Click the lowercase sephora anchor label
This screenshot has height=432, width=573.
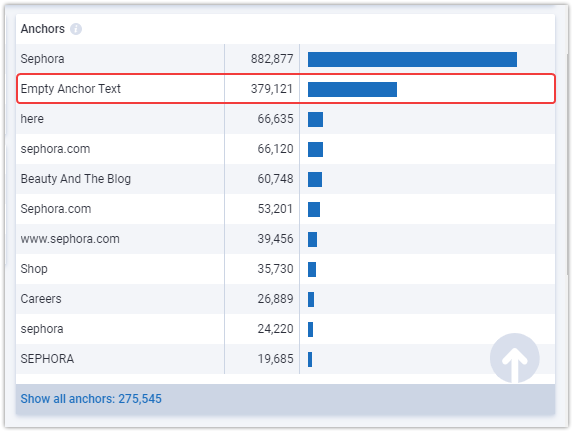tap(42, 329)
